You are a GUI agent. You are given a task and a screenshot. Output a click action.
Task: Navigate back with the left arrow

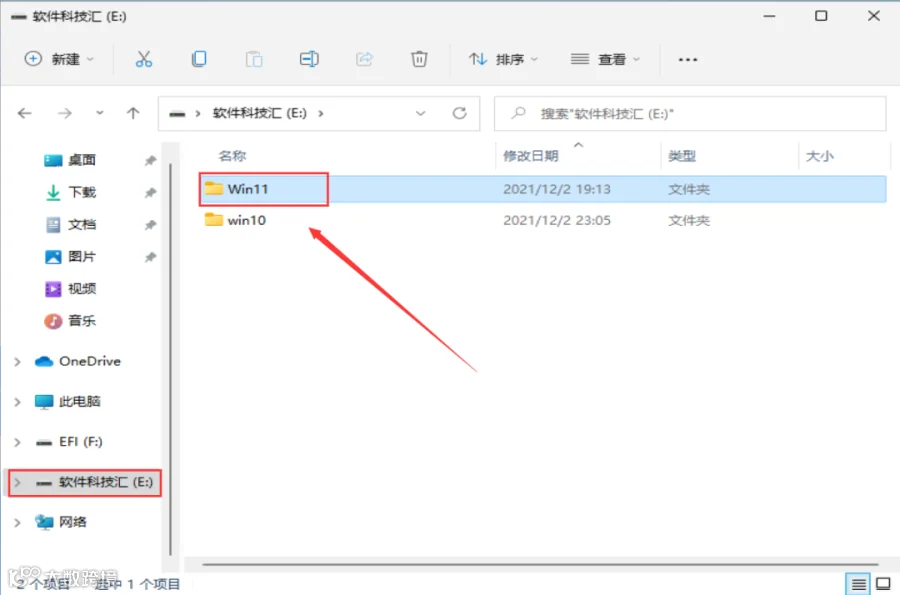pos(25,113)
